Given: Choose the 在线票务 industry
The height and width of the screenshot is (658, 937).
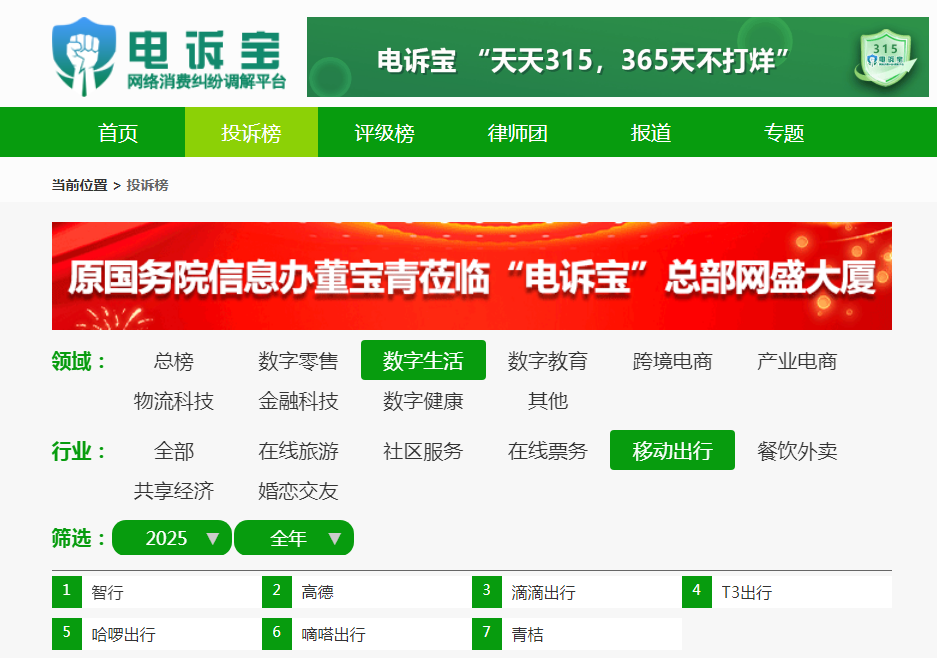Looking at the screenshot, I should click(x=547, y=451).
